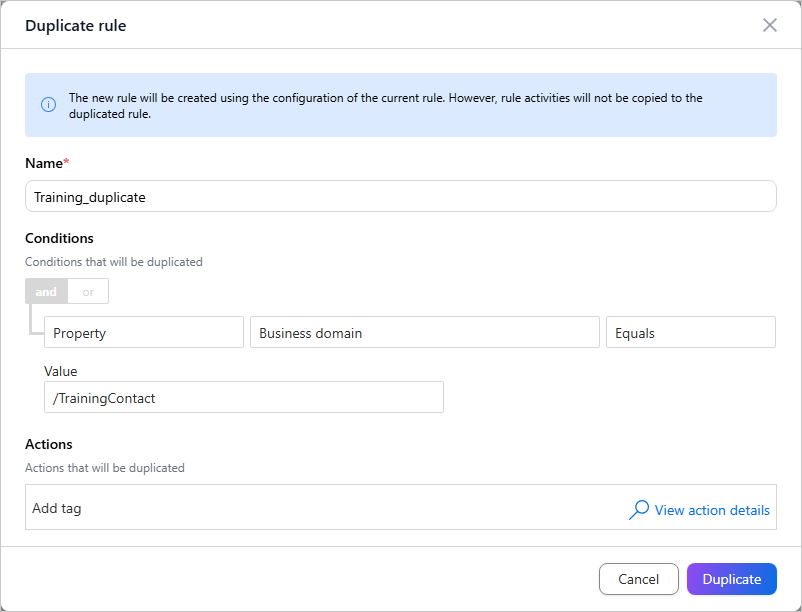
Task: Click the magnifier icon beside View action details
Action: (x=639, y=510)
